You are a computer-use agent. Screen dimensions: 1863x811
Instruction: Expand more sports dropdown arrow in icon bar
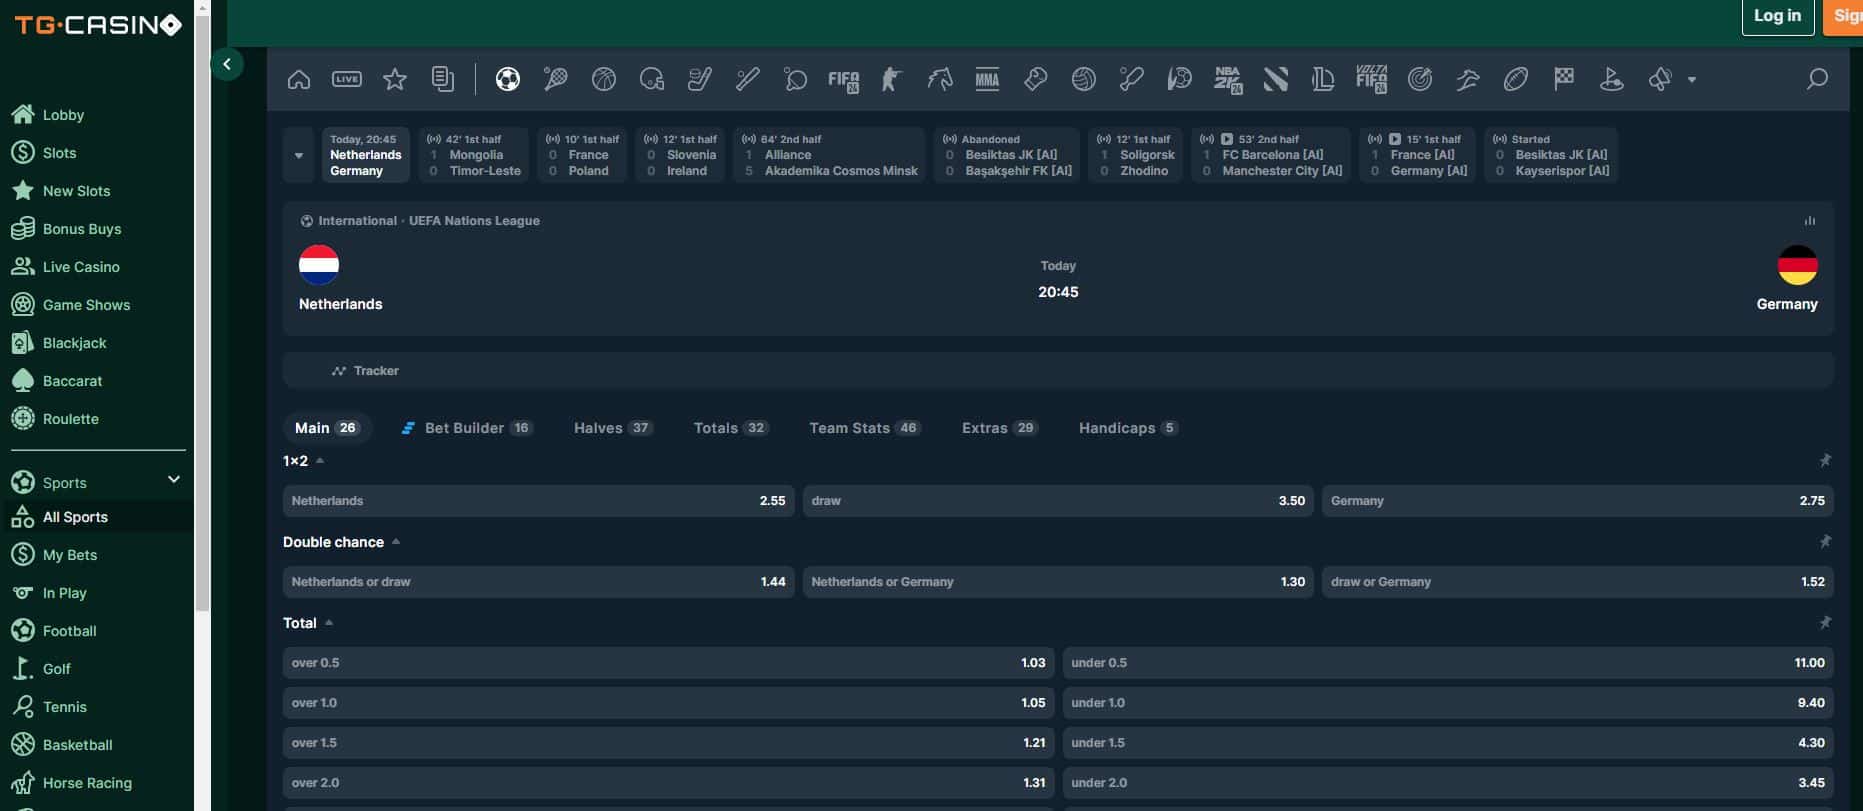1692,79
